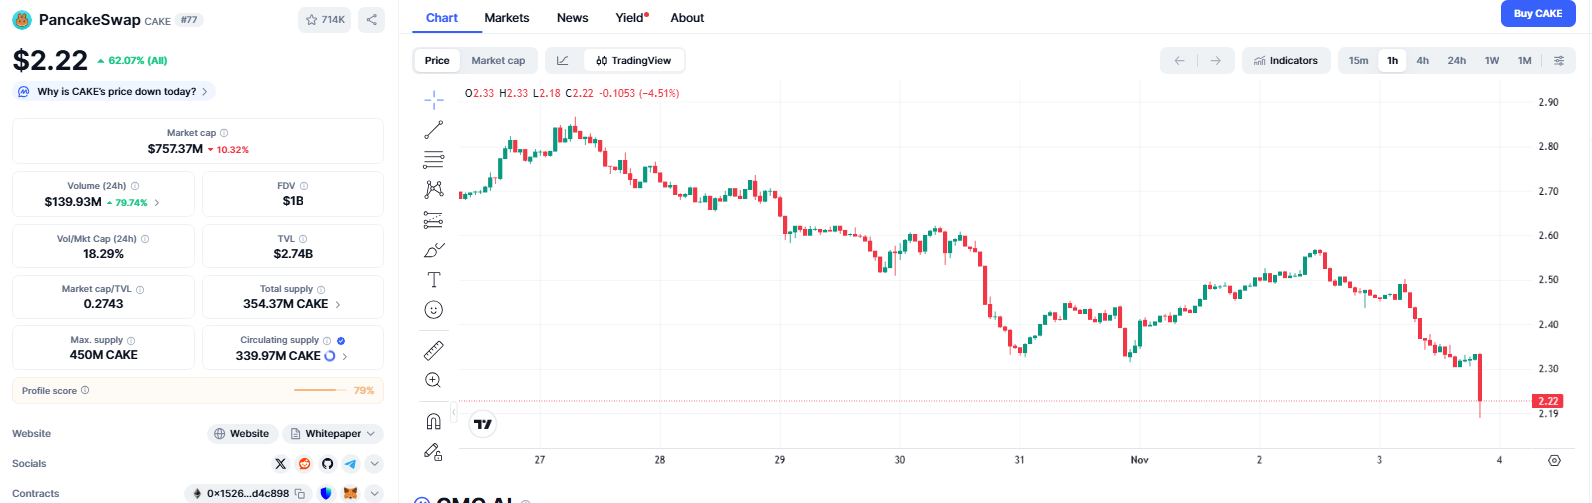The image size is (1592, 503).
Task: Open the emoji sticker tool
Action: (433, 310)
